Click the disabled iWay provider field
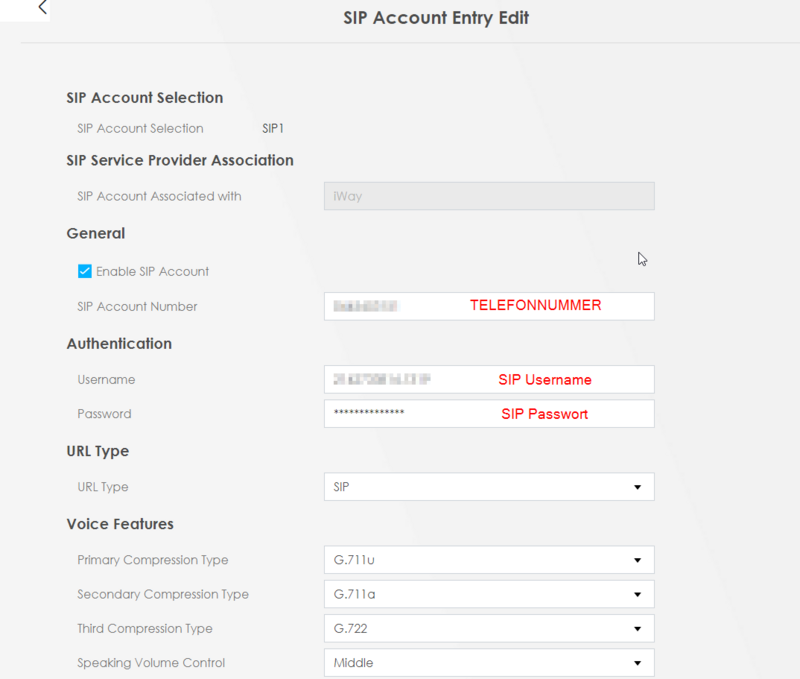Image resolution: width=800 pixels, height=679 pixels. point(489,196)
